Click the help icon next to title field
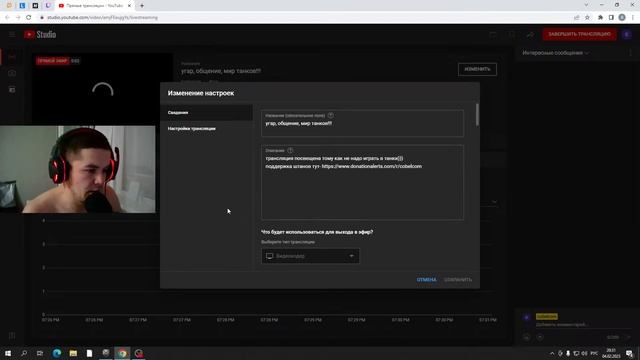The height and width of the screenshot is (360, 640). click(x=331, y=116)
